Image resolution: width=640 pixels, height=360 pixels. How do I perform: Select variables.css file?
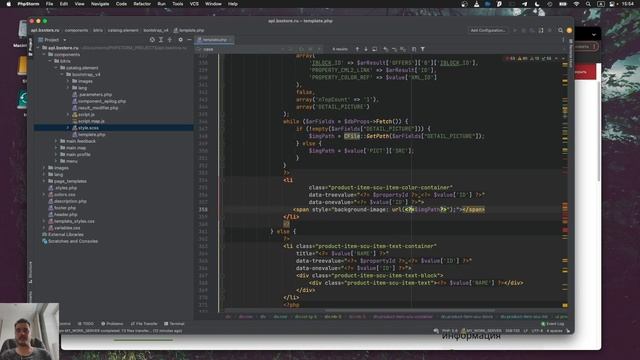pyautogui.click(x=64, y=228)
